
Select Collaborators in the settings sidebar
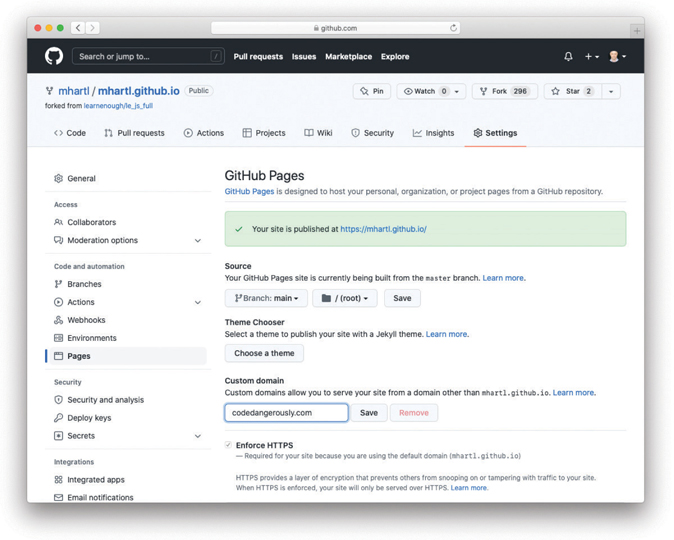click(x=91, y=222)
